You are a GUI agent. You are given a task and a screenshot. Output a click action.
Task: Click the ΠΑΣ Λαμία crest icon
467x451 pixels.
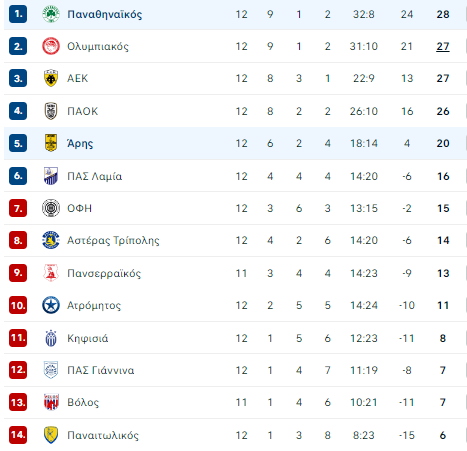click(51, 176)
